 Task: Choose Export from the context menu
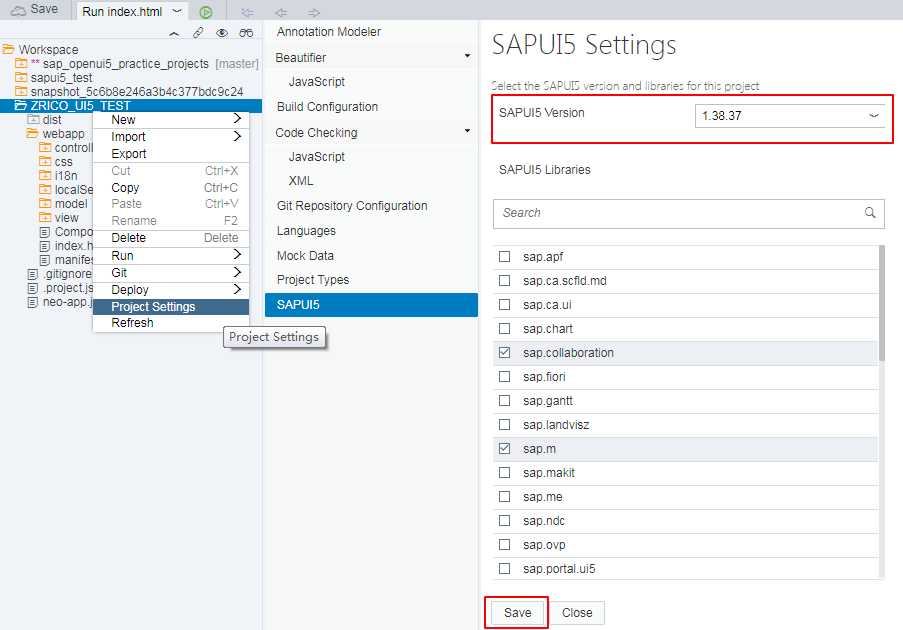[x=171, y=154]
